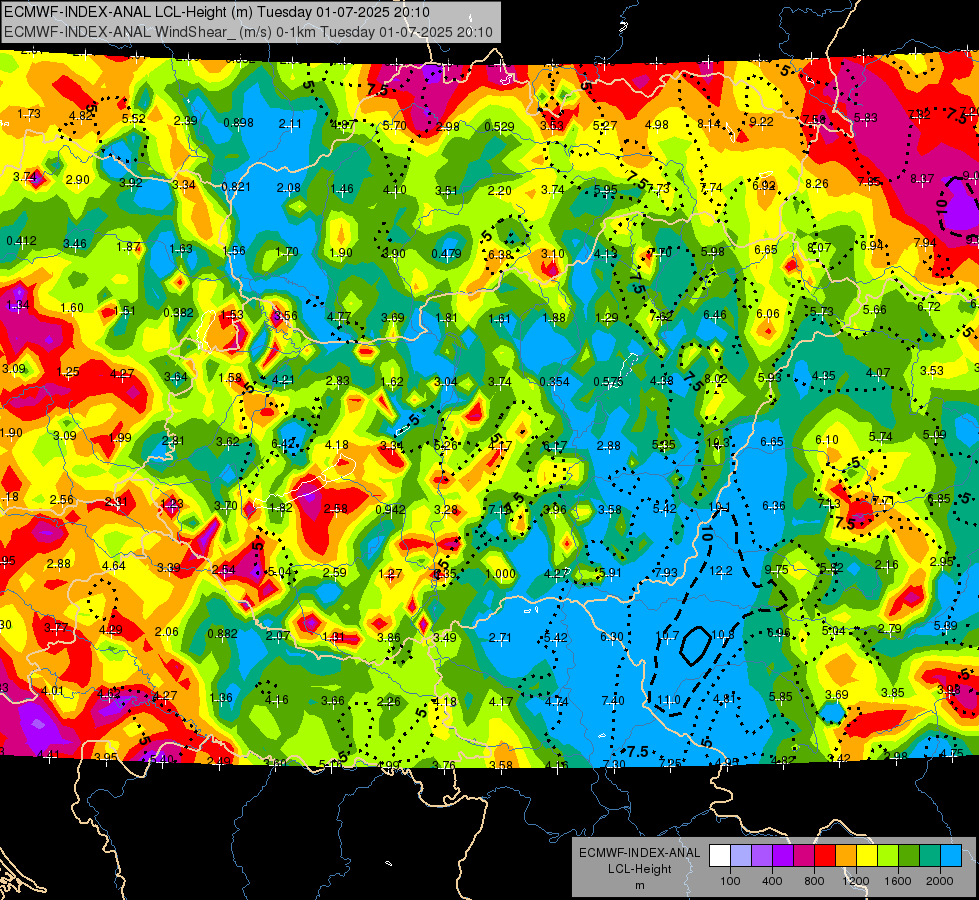Click the wind shear value 9.75
This screenshot has width=979, height=900.
click(776, 570)
